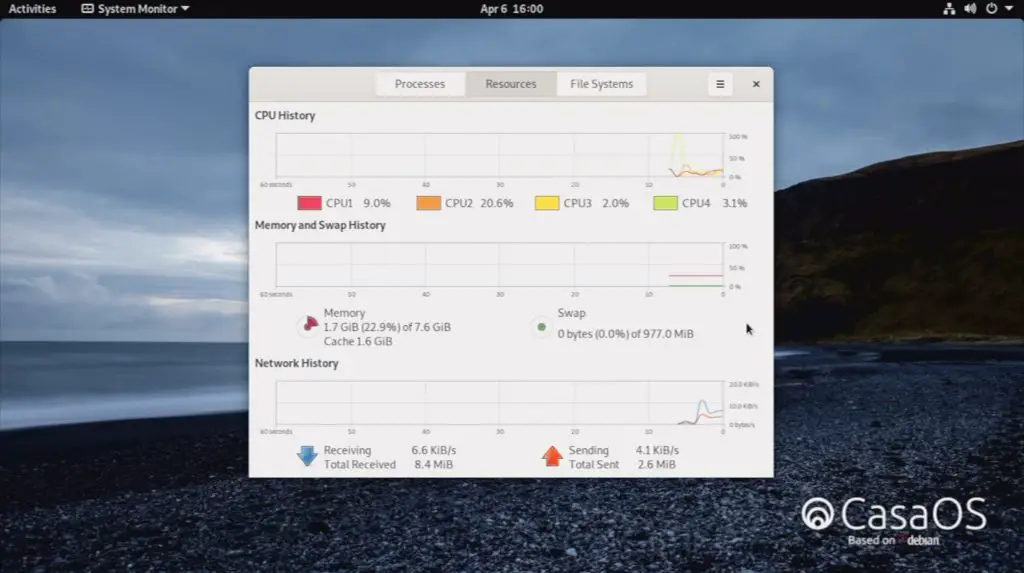Click the Memory pie chart icon
The image size is (1024, 573).
(x=308, y=326)
